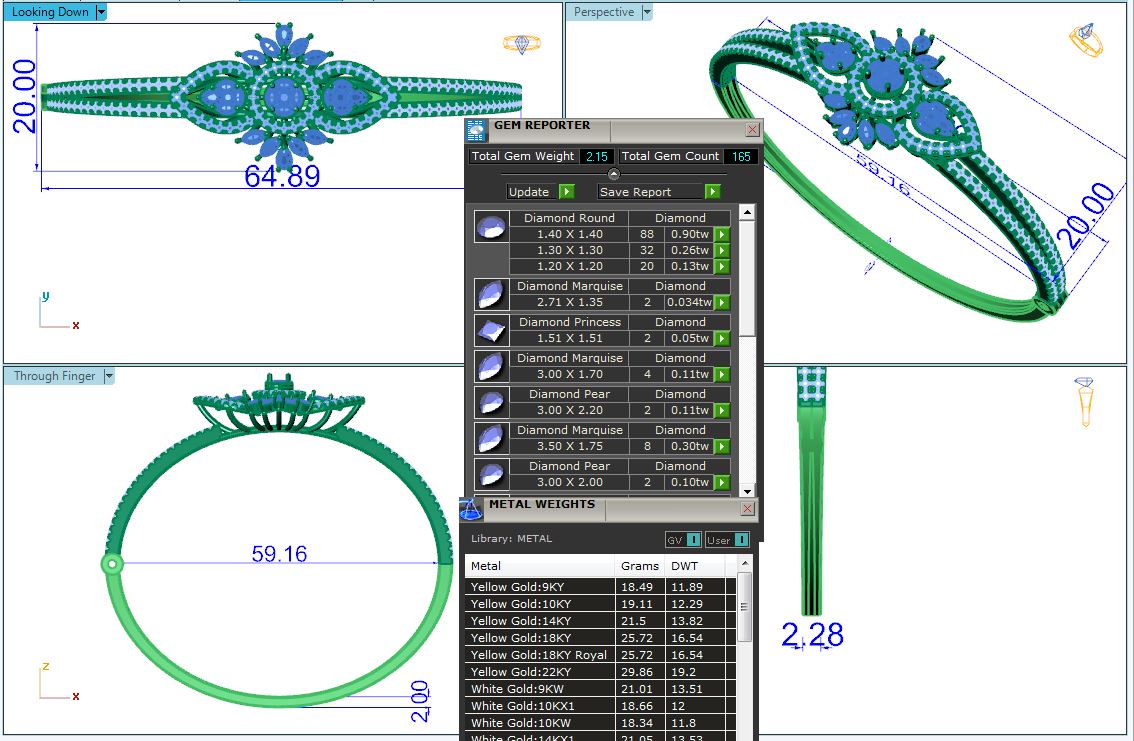
Task: Collapse Gem Reporter header with round arrow
Action: (x=614, y=174)
